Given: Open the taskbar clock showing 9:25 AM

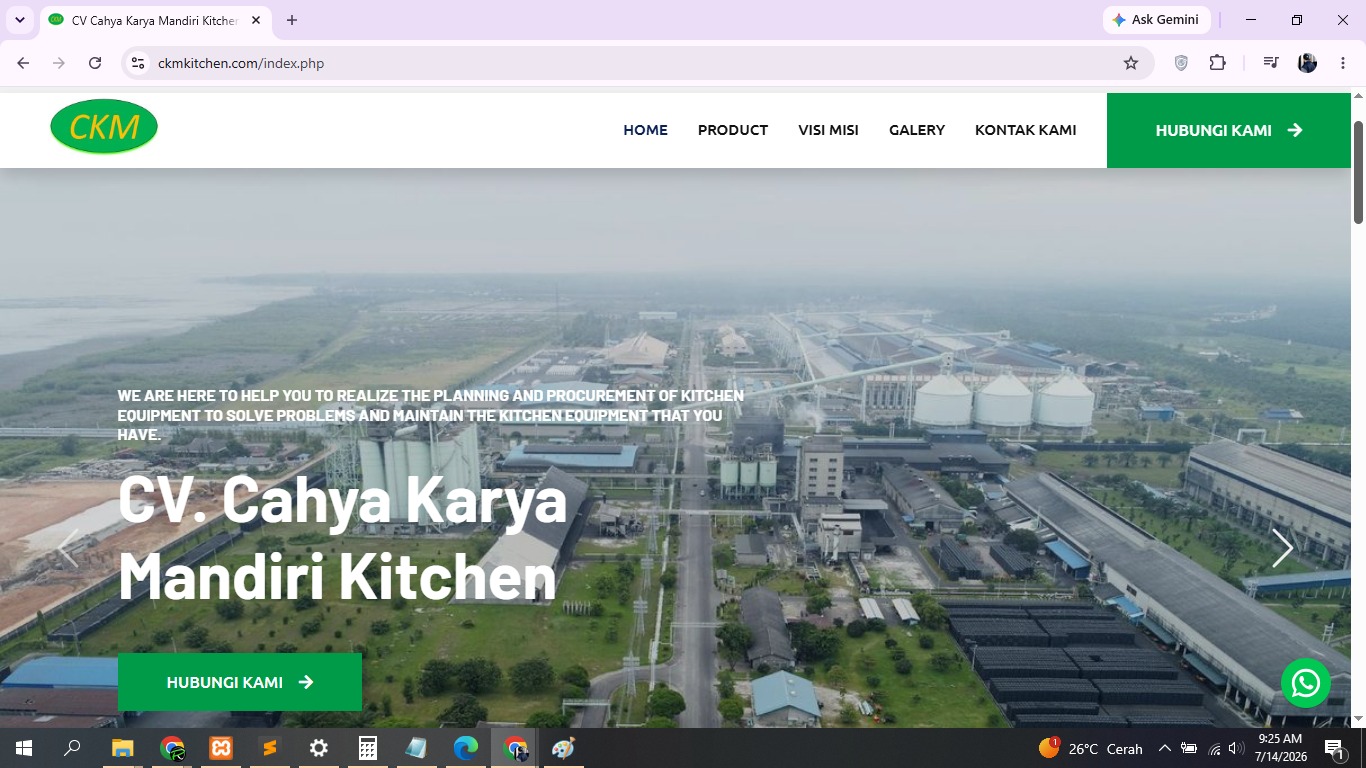Looking at the screenshot, I should pos(1280,748).
